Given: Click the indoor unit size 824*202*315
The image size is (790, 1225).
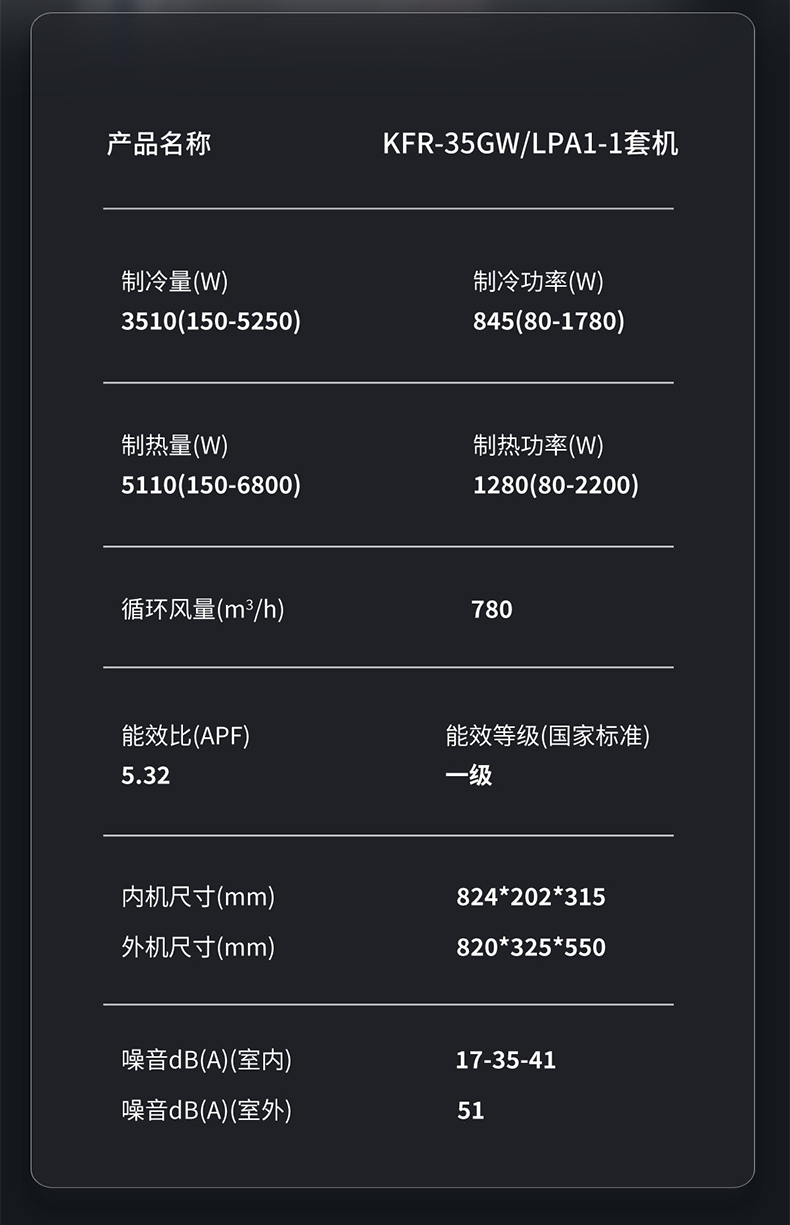Looking at the screenshot, I should point(531,897).
